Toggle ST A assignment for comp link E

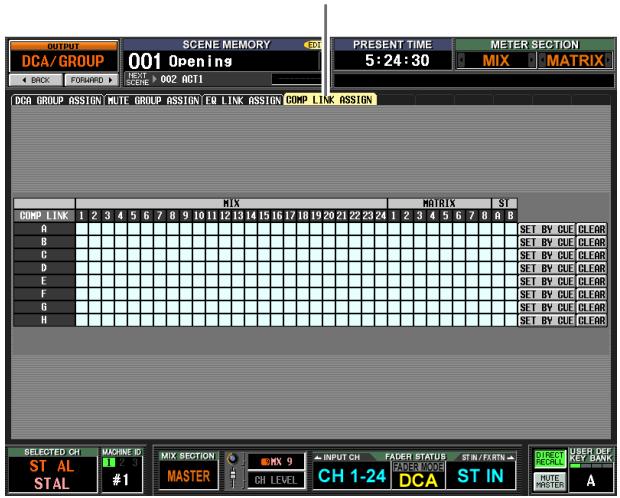coord(498,281)
